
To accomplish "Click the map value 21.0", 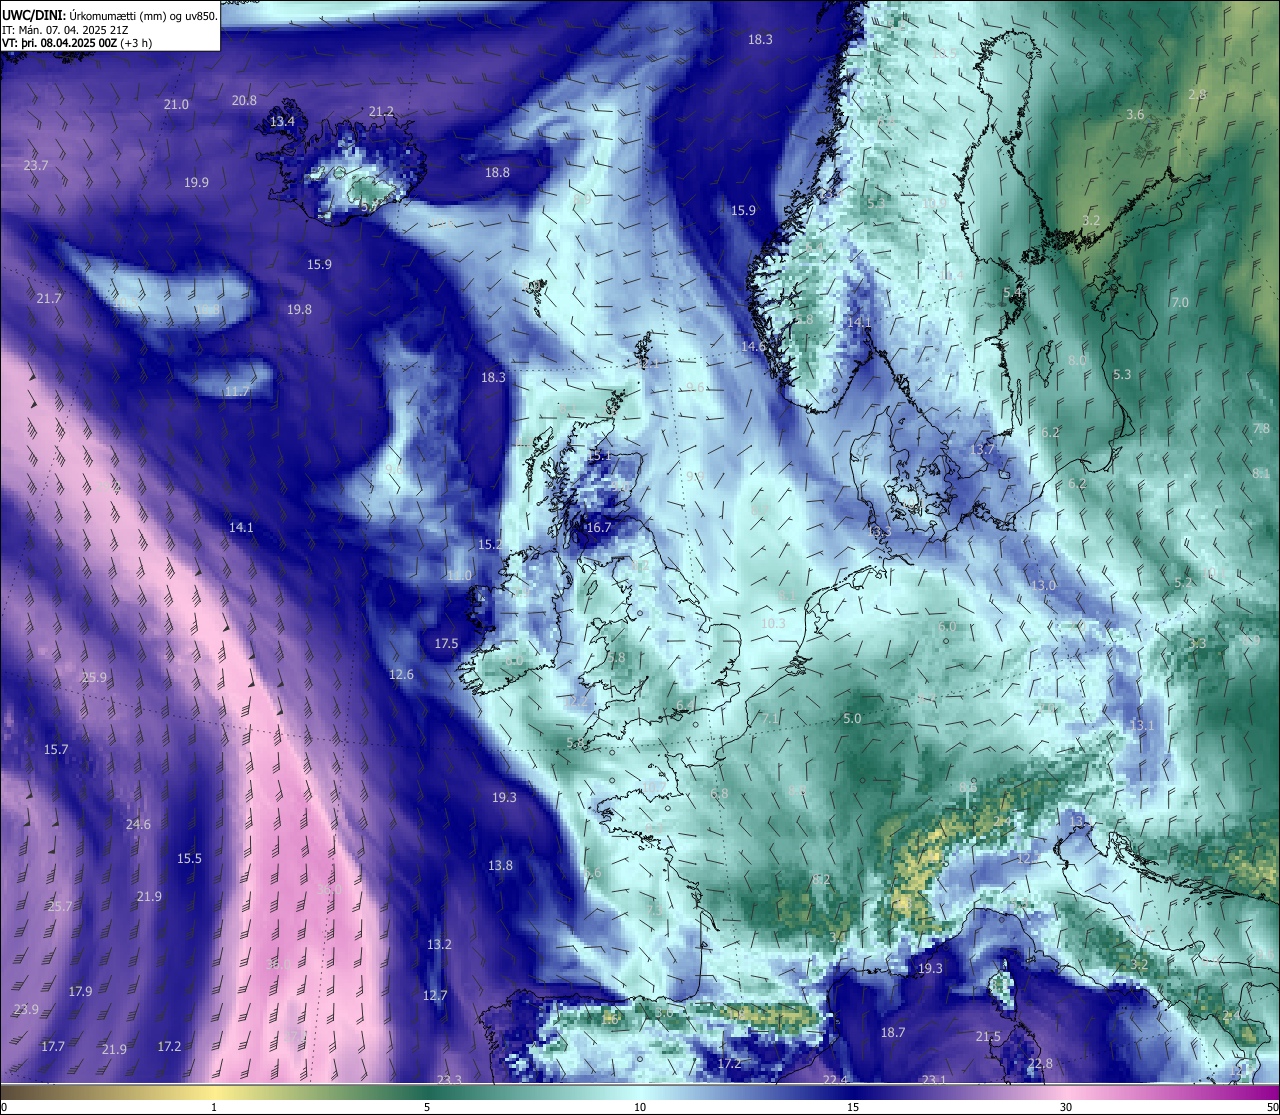I will coord(177,105).
